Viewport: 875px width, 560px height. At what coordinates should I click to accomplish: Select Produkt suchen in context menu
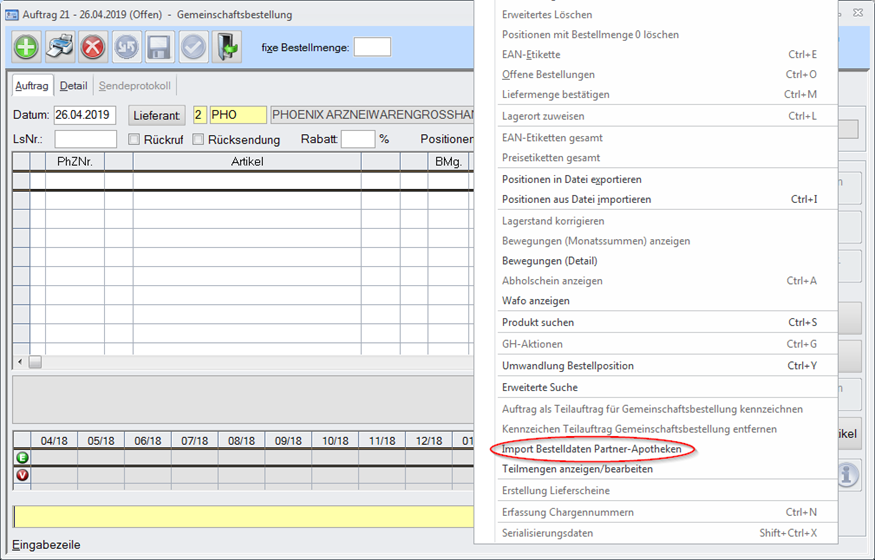tap(537, 322)
